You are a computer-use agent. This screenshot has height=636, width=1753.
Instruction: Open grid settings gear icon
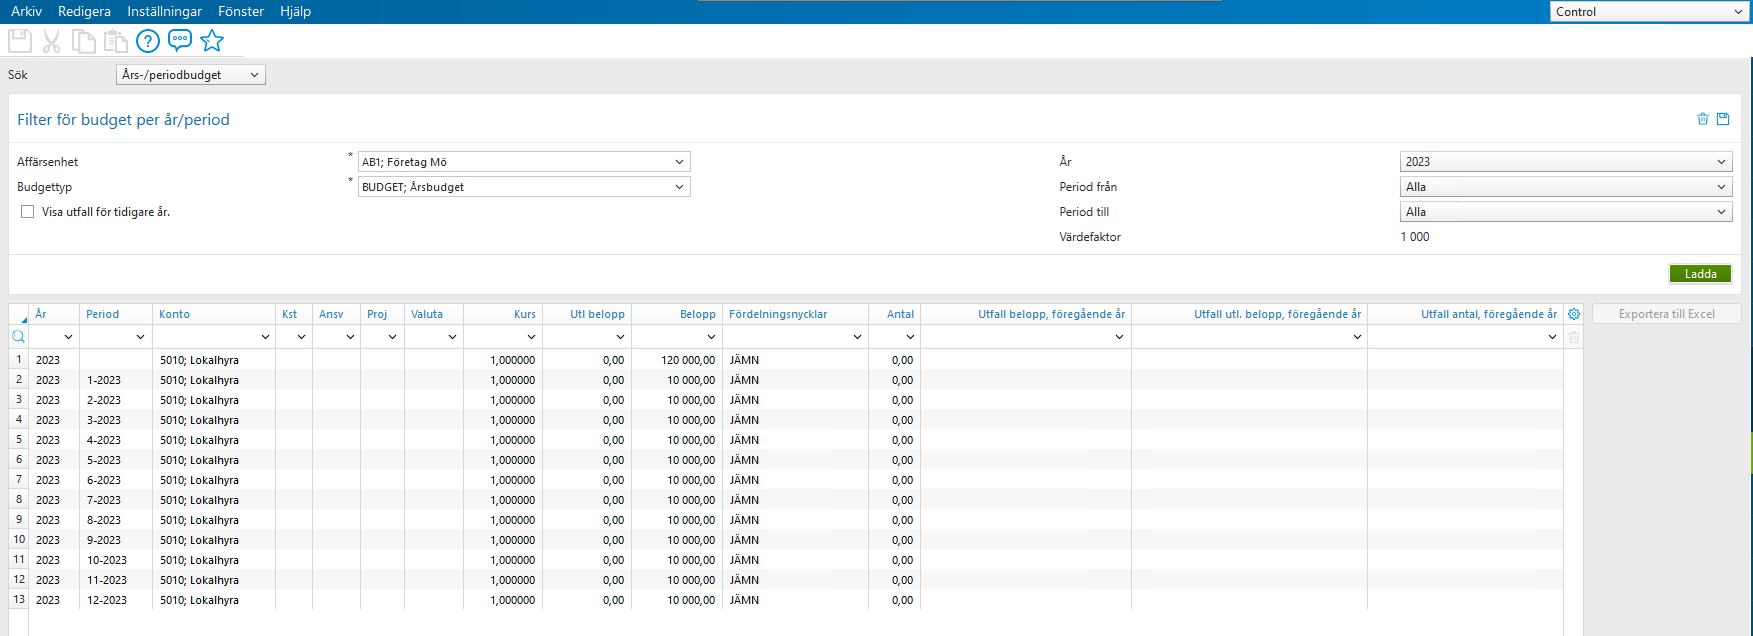click(x=1574, y=314)
